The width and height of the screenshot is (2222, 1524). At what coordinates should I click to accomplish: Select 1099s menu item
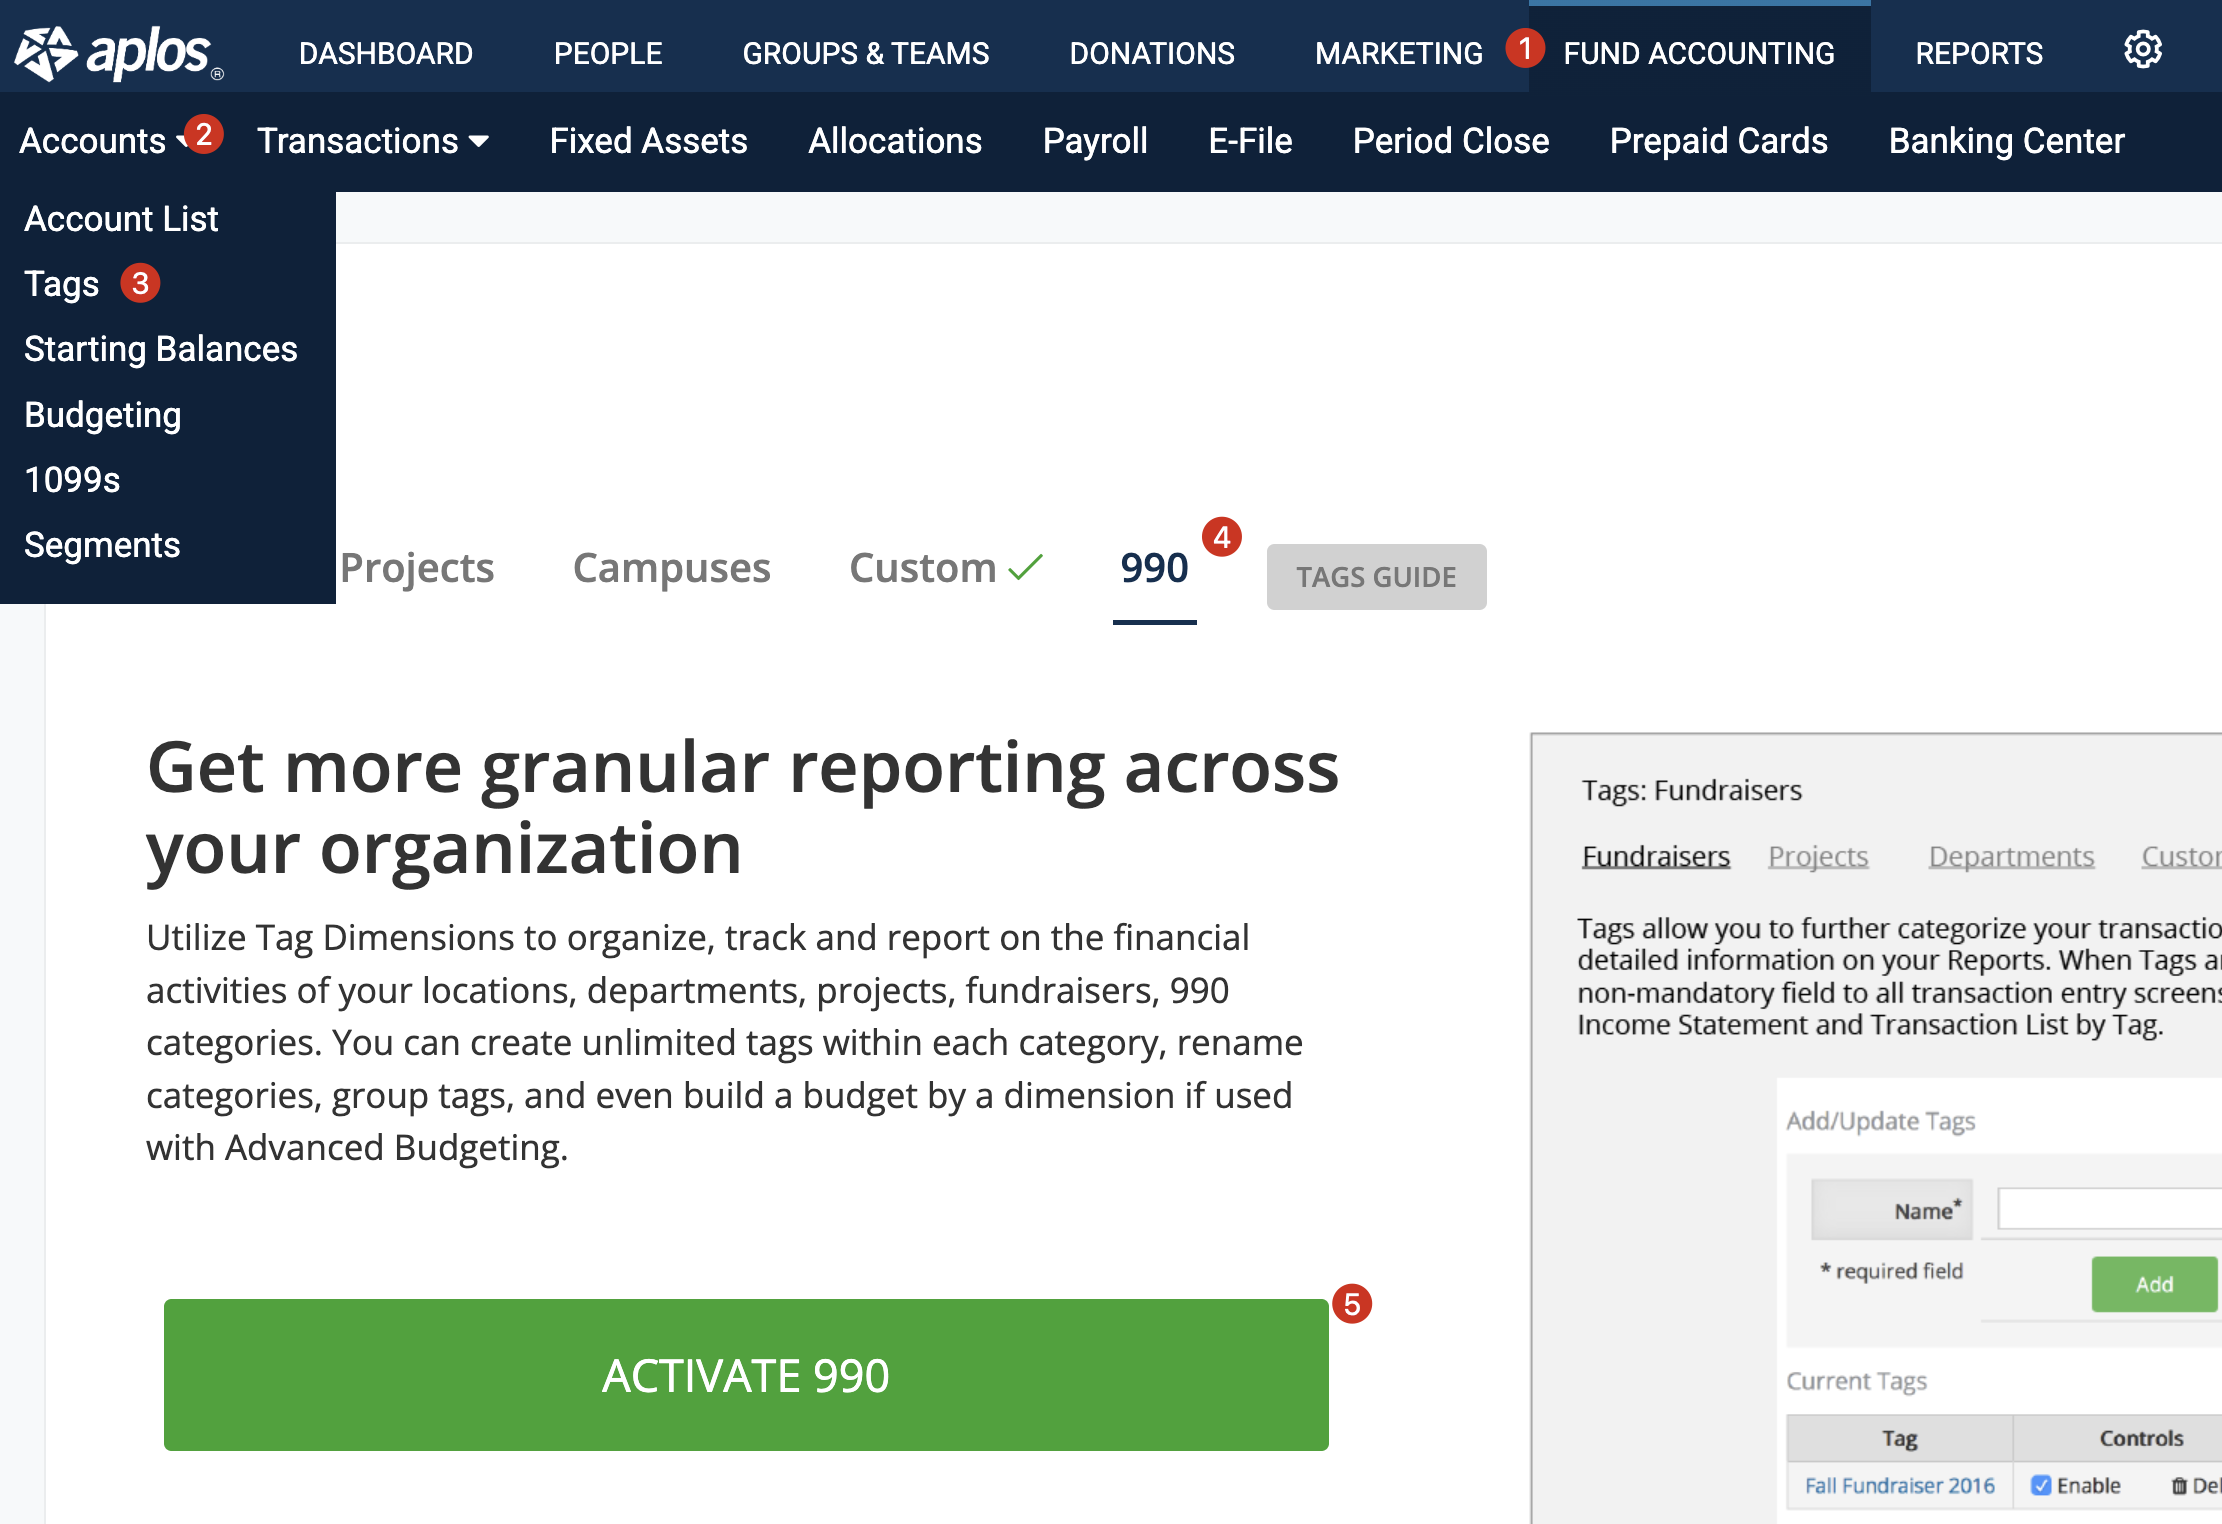coord(72,480)
